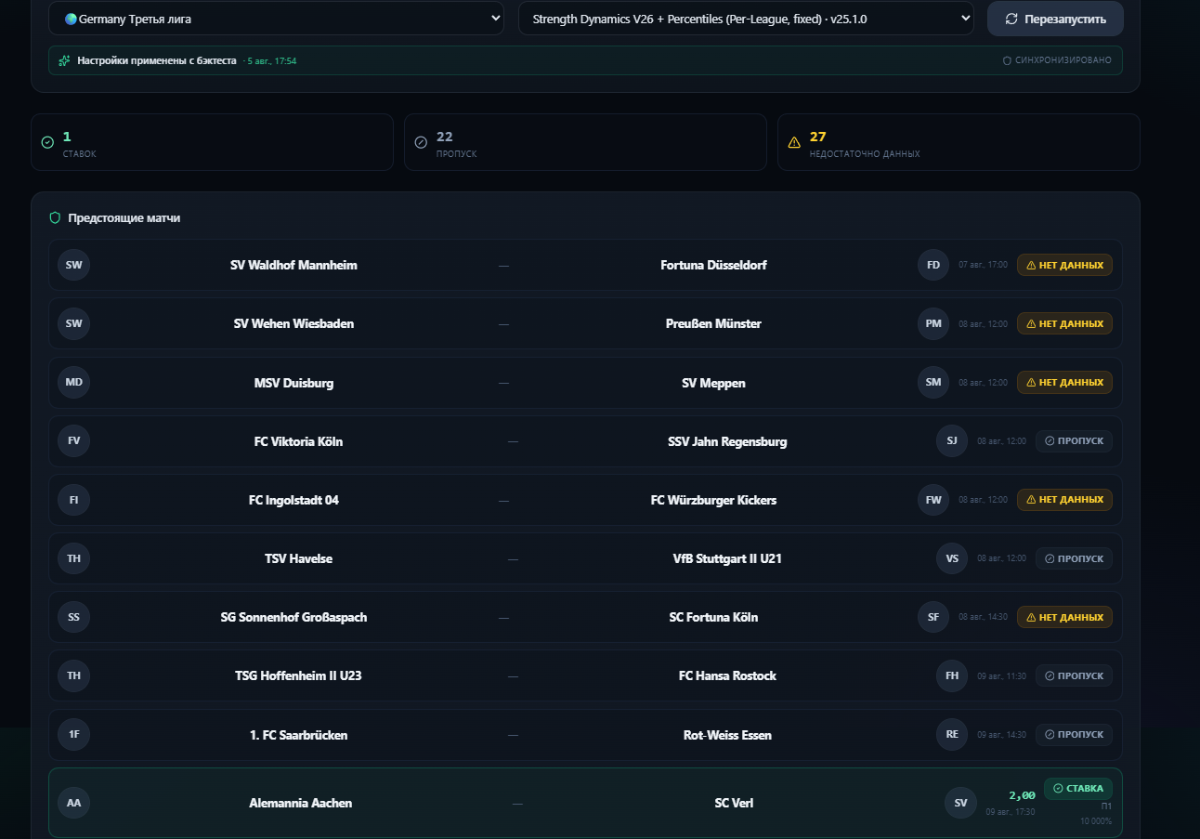Click НЕТ ДАННЫХ badge in MSV Duisburg row
1200x839 pixels.
(x=1065, y=382)
